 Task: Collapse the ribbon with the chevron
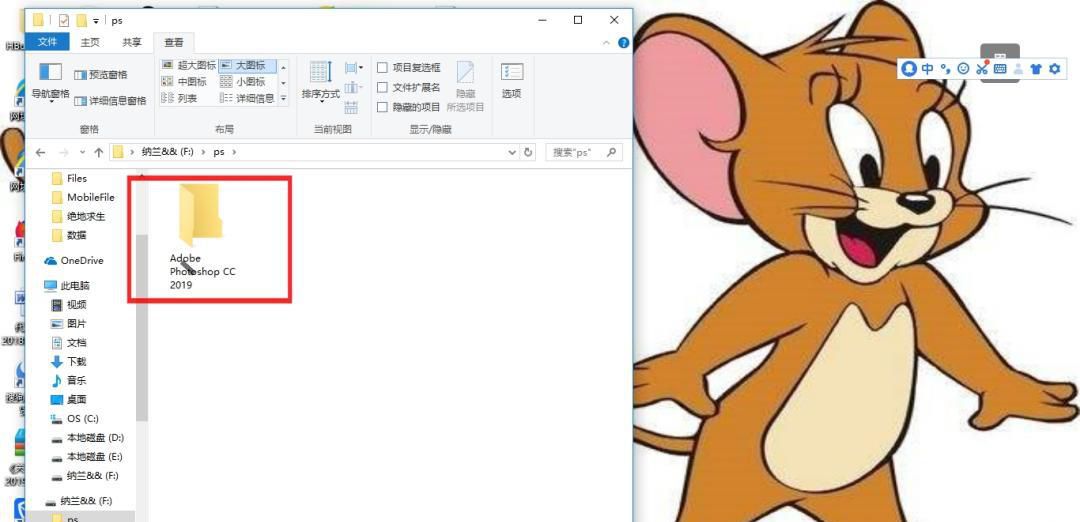(x=607, y=43)
